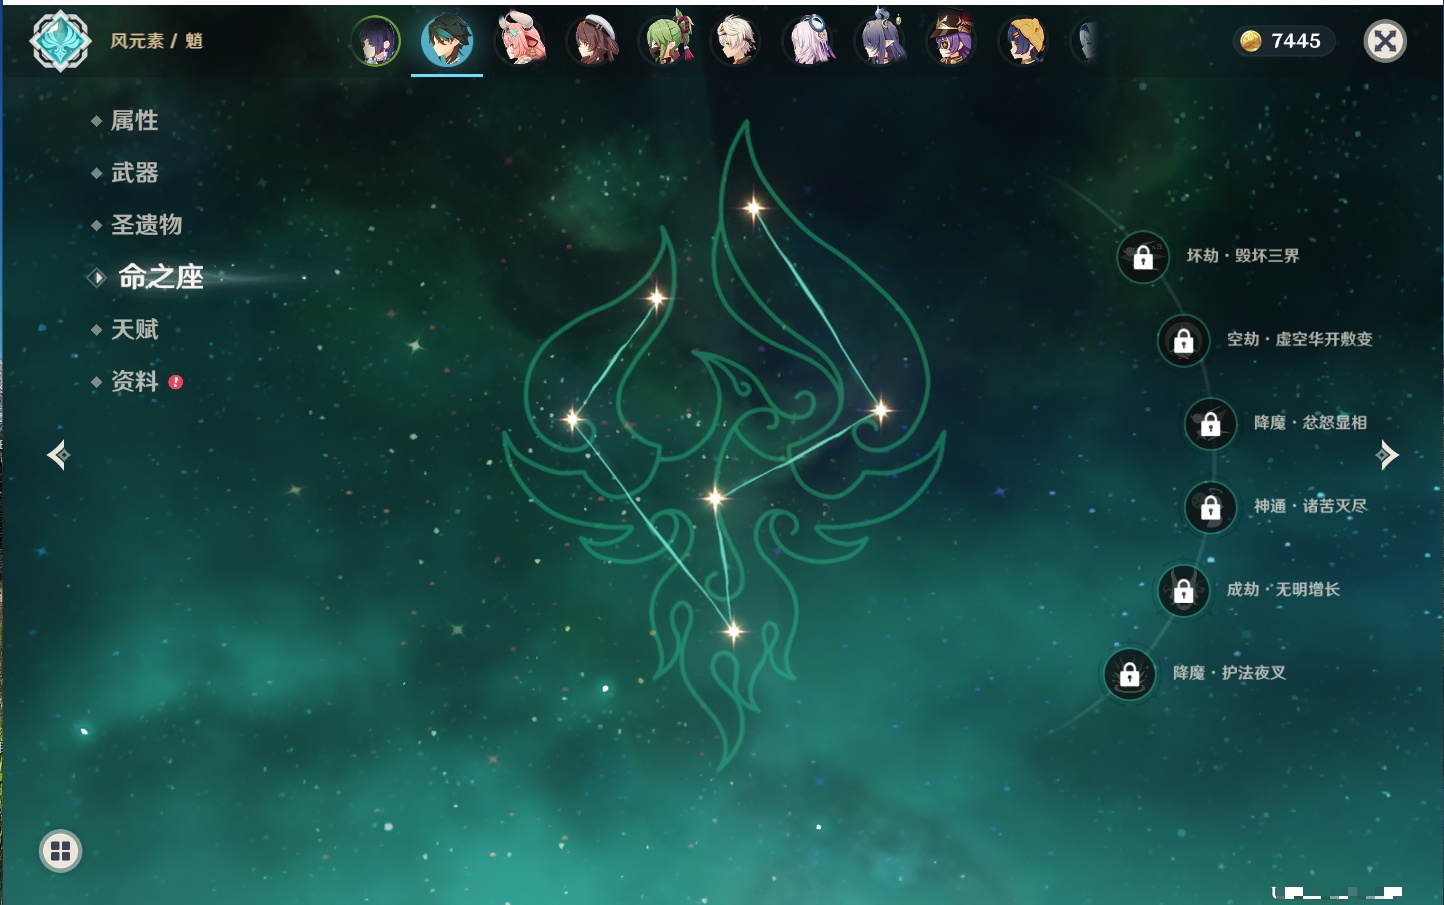Go to previous character with left arrow
The height and width of the screenshot is (905, 1444).
coord(58,455)
